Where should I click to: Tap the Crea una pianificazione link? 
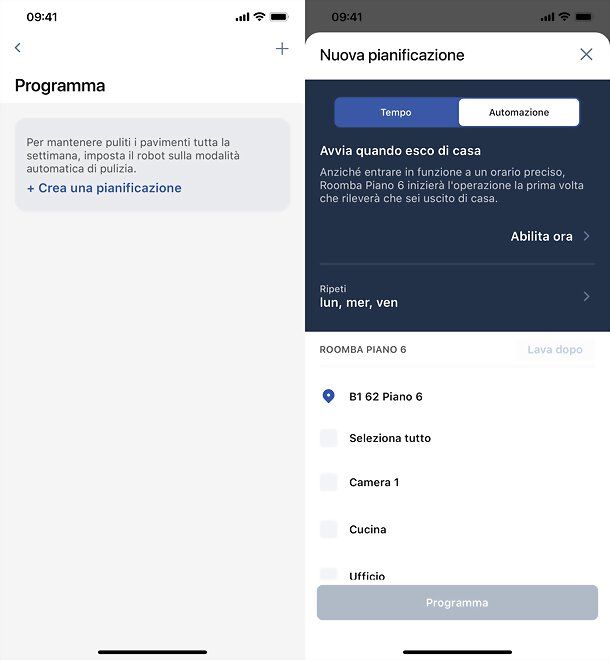click(104, 188)
